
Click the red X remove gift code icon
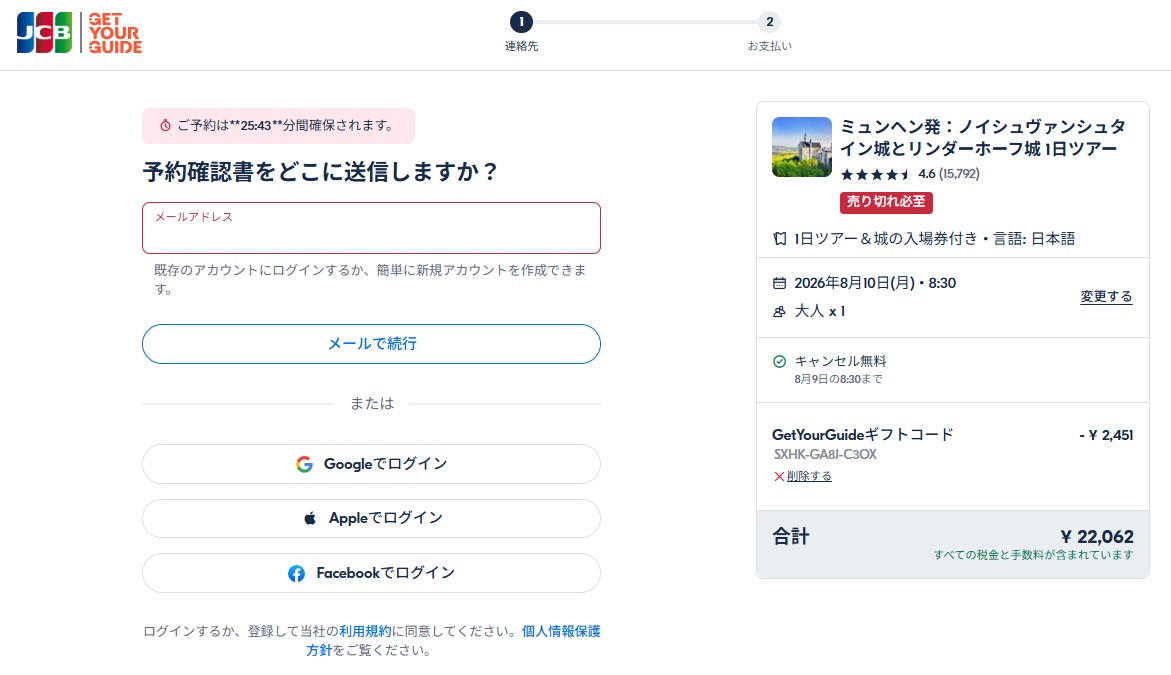tap(779, 476)
